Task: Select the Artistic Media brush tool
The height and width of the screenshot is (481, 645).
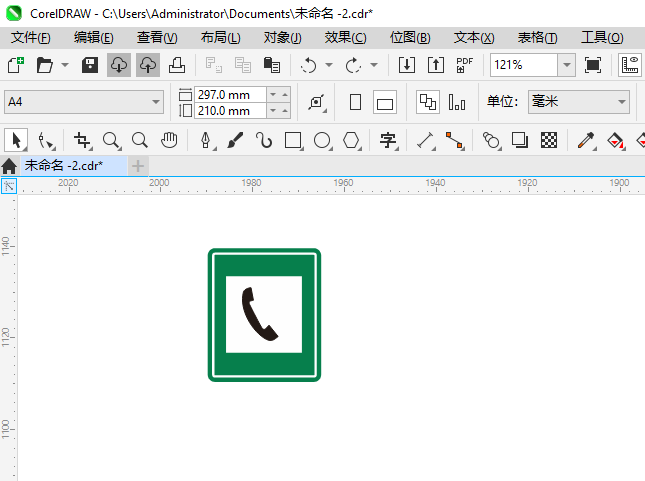Action: tap(235, 140)
